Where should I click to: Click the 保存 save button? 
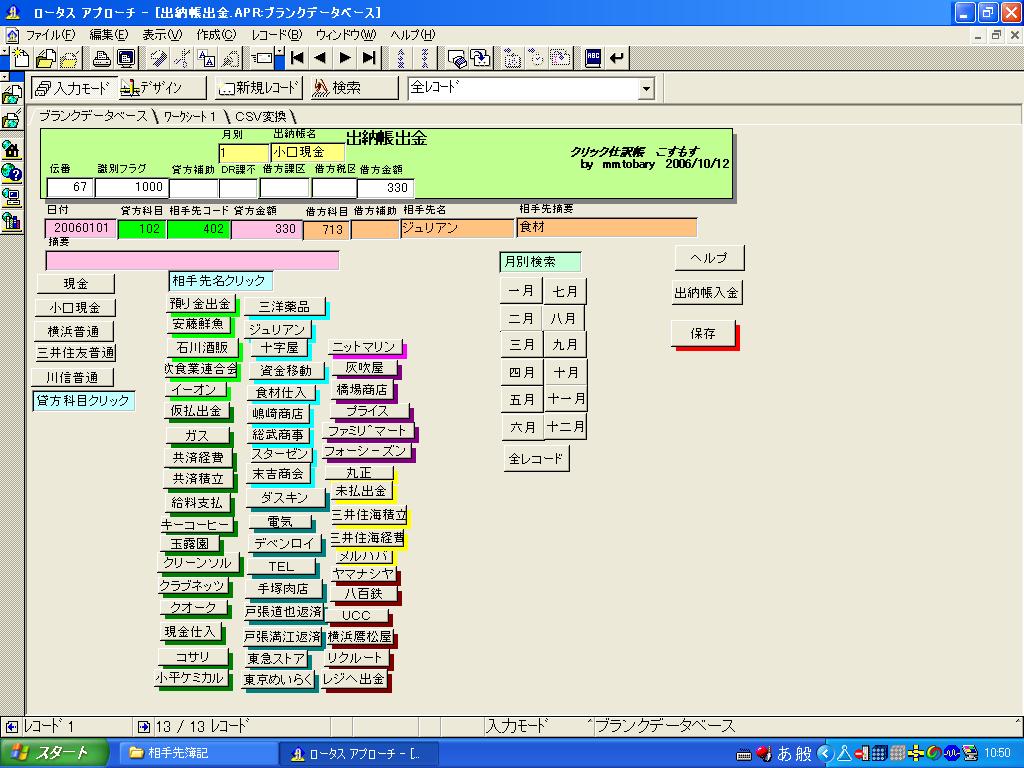pos(703,334)
